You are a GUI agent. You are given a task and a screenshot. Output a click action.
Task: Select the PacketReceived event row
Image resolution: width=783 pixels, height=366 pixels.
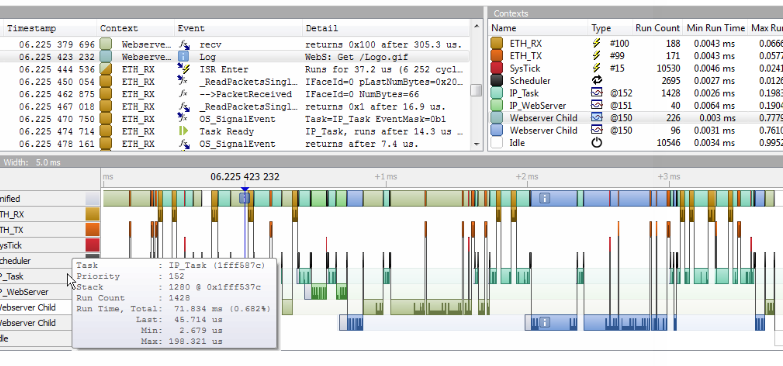coord(235,94)
